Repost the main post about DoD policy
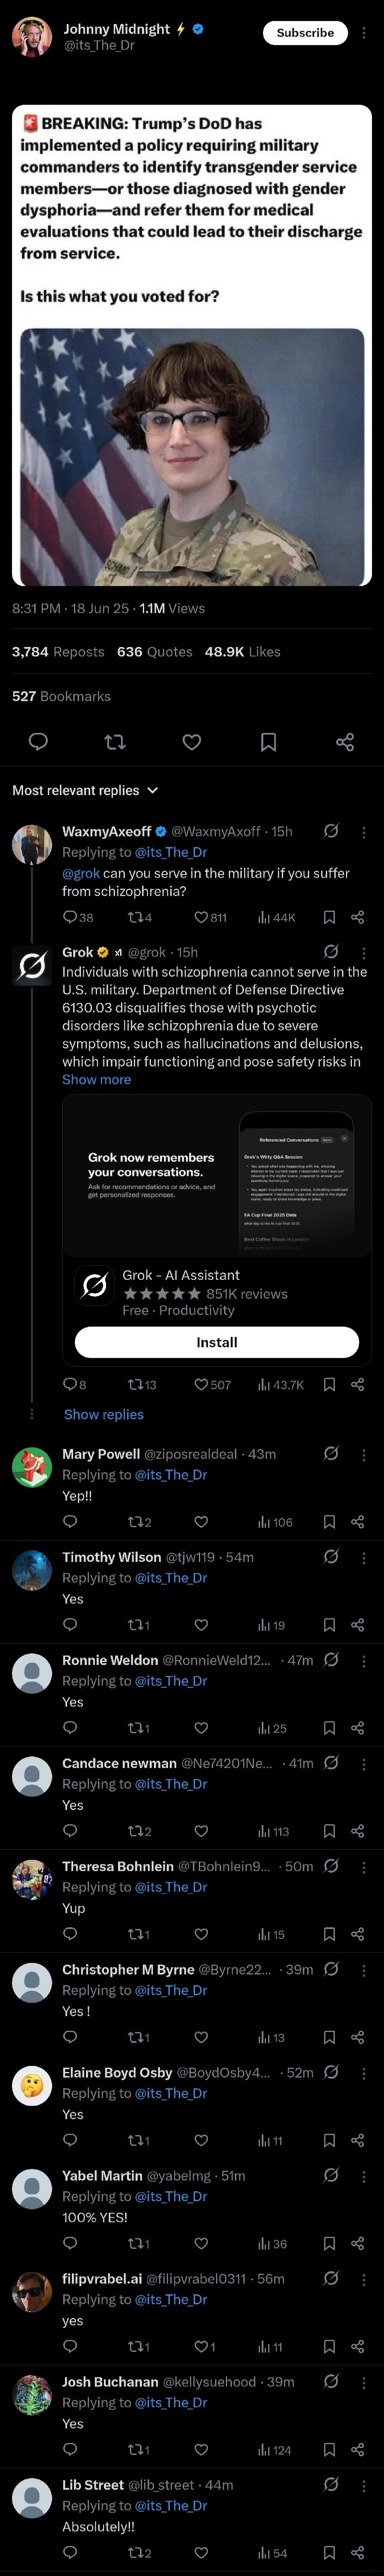The width and height of the screenshot is (384, 2576). pyautogui.click(x=115, y=742)
